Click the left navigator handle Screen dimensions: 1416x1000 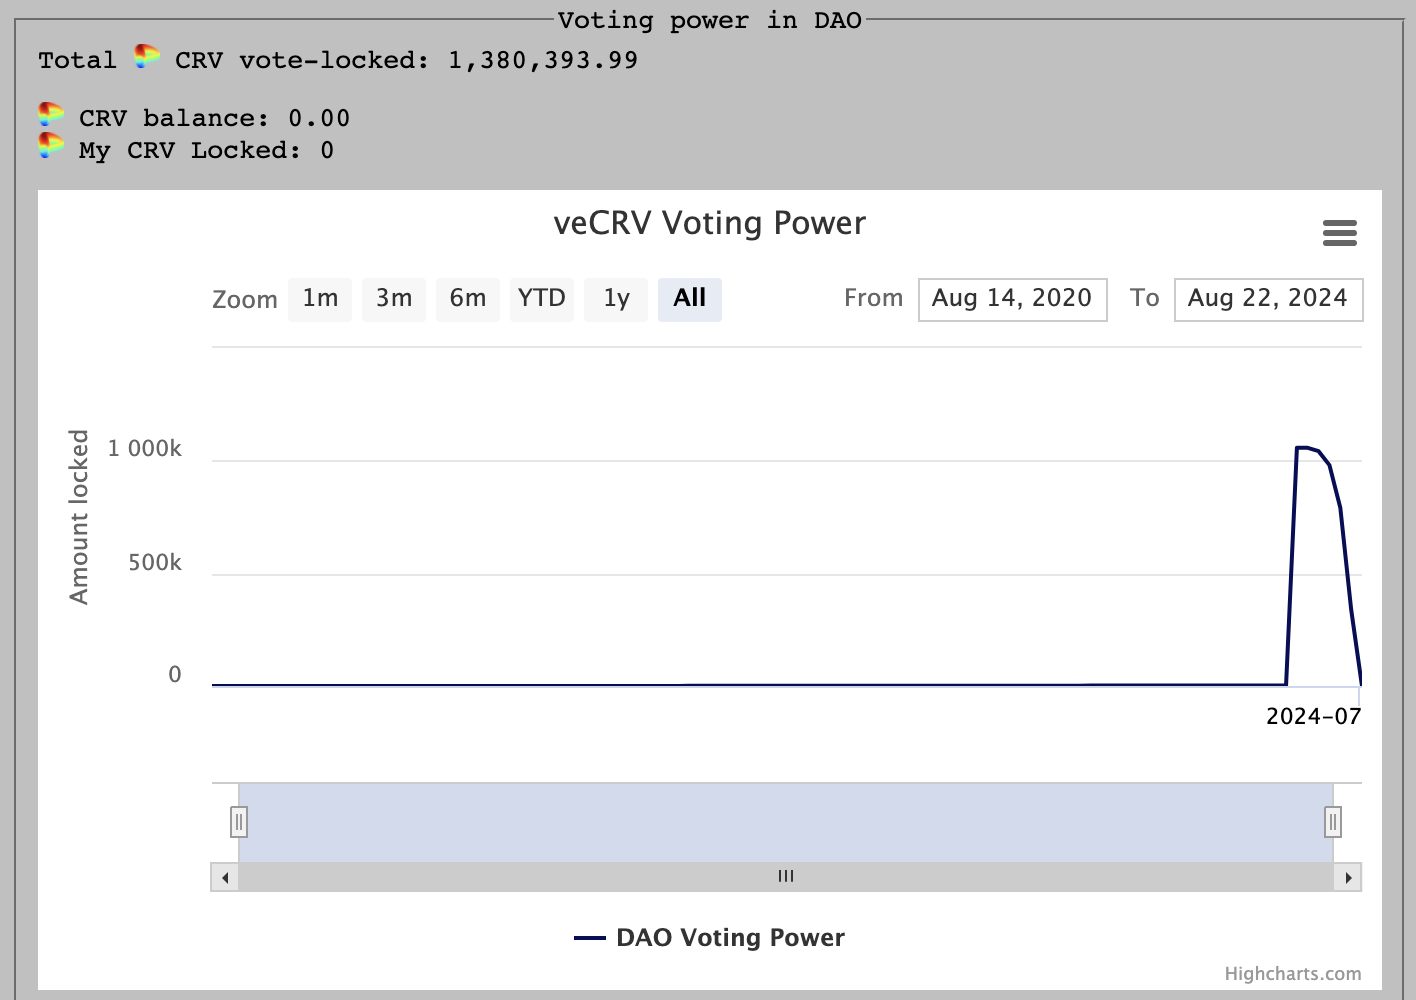(x=239, y=822)
